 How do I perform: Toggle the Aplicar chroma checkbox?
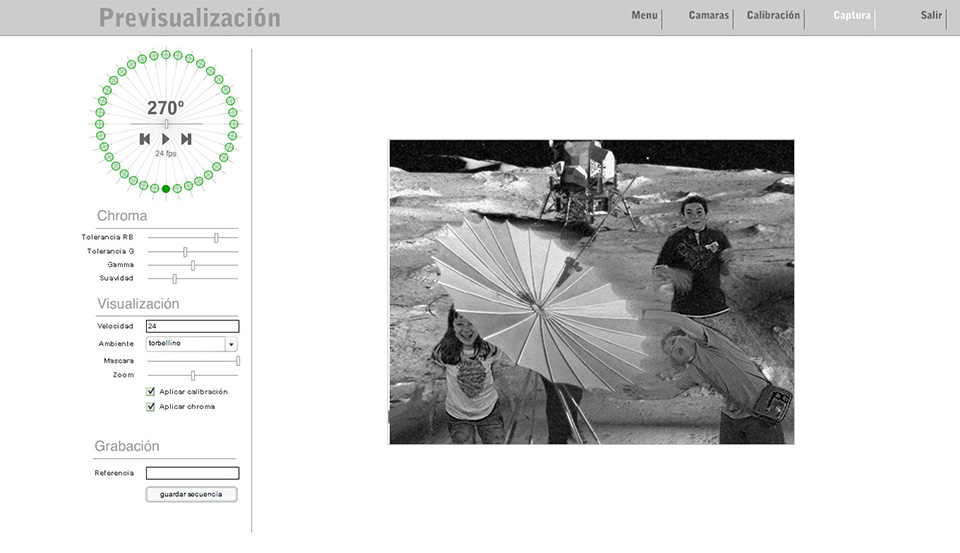tap(150, 407)
